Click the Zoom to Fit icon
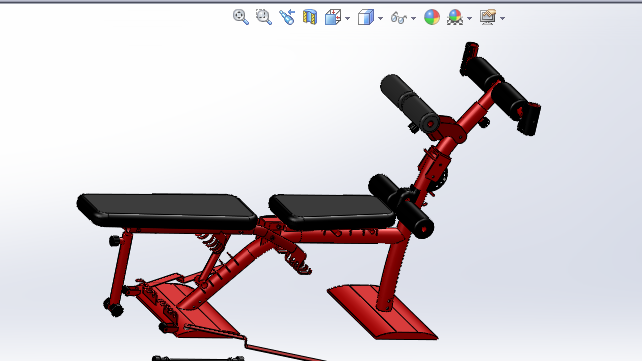 240,17
